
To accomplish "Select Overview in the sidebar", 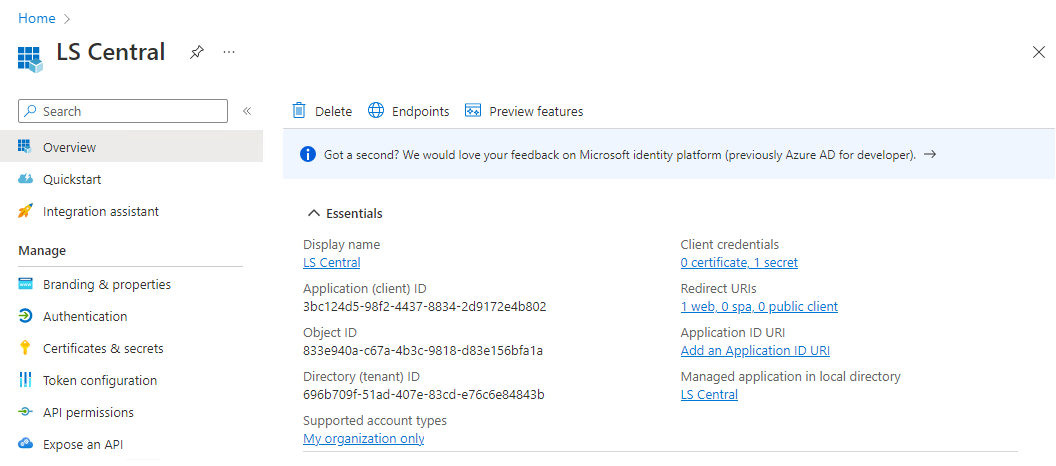I will [69, 148].
